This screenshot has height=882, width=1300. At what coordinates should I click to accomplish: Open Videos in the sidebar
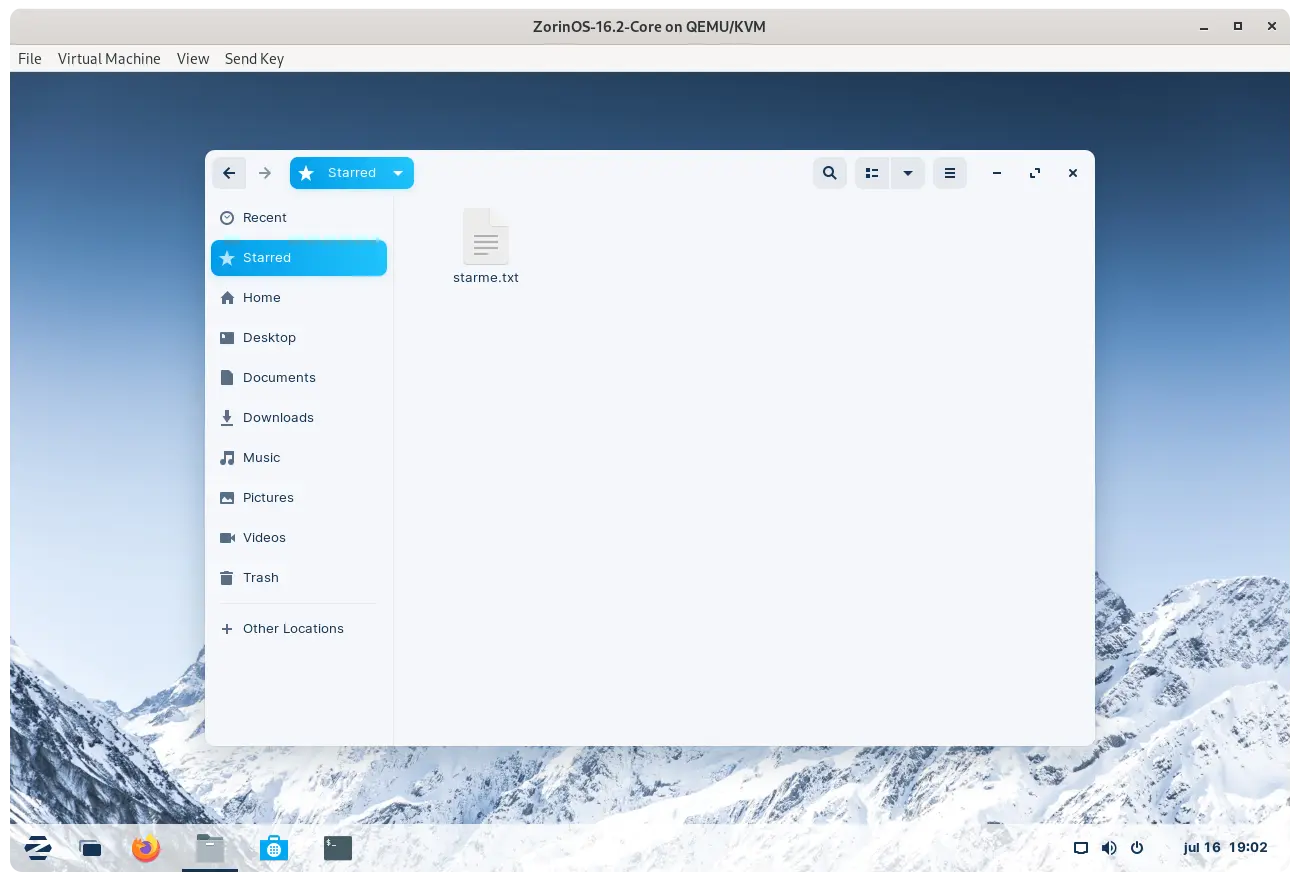pyautogui.click(x=299, y=537)
